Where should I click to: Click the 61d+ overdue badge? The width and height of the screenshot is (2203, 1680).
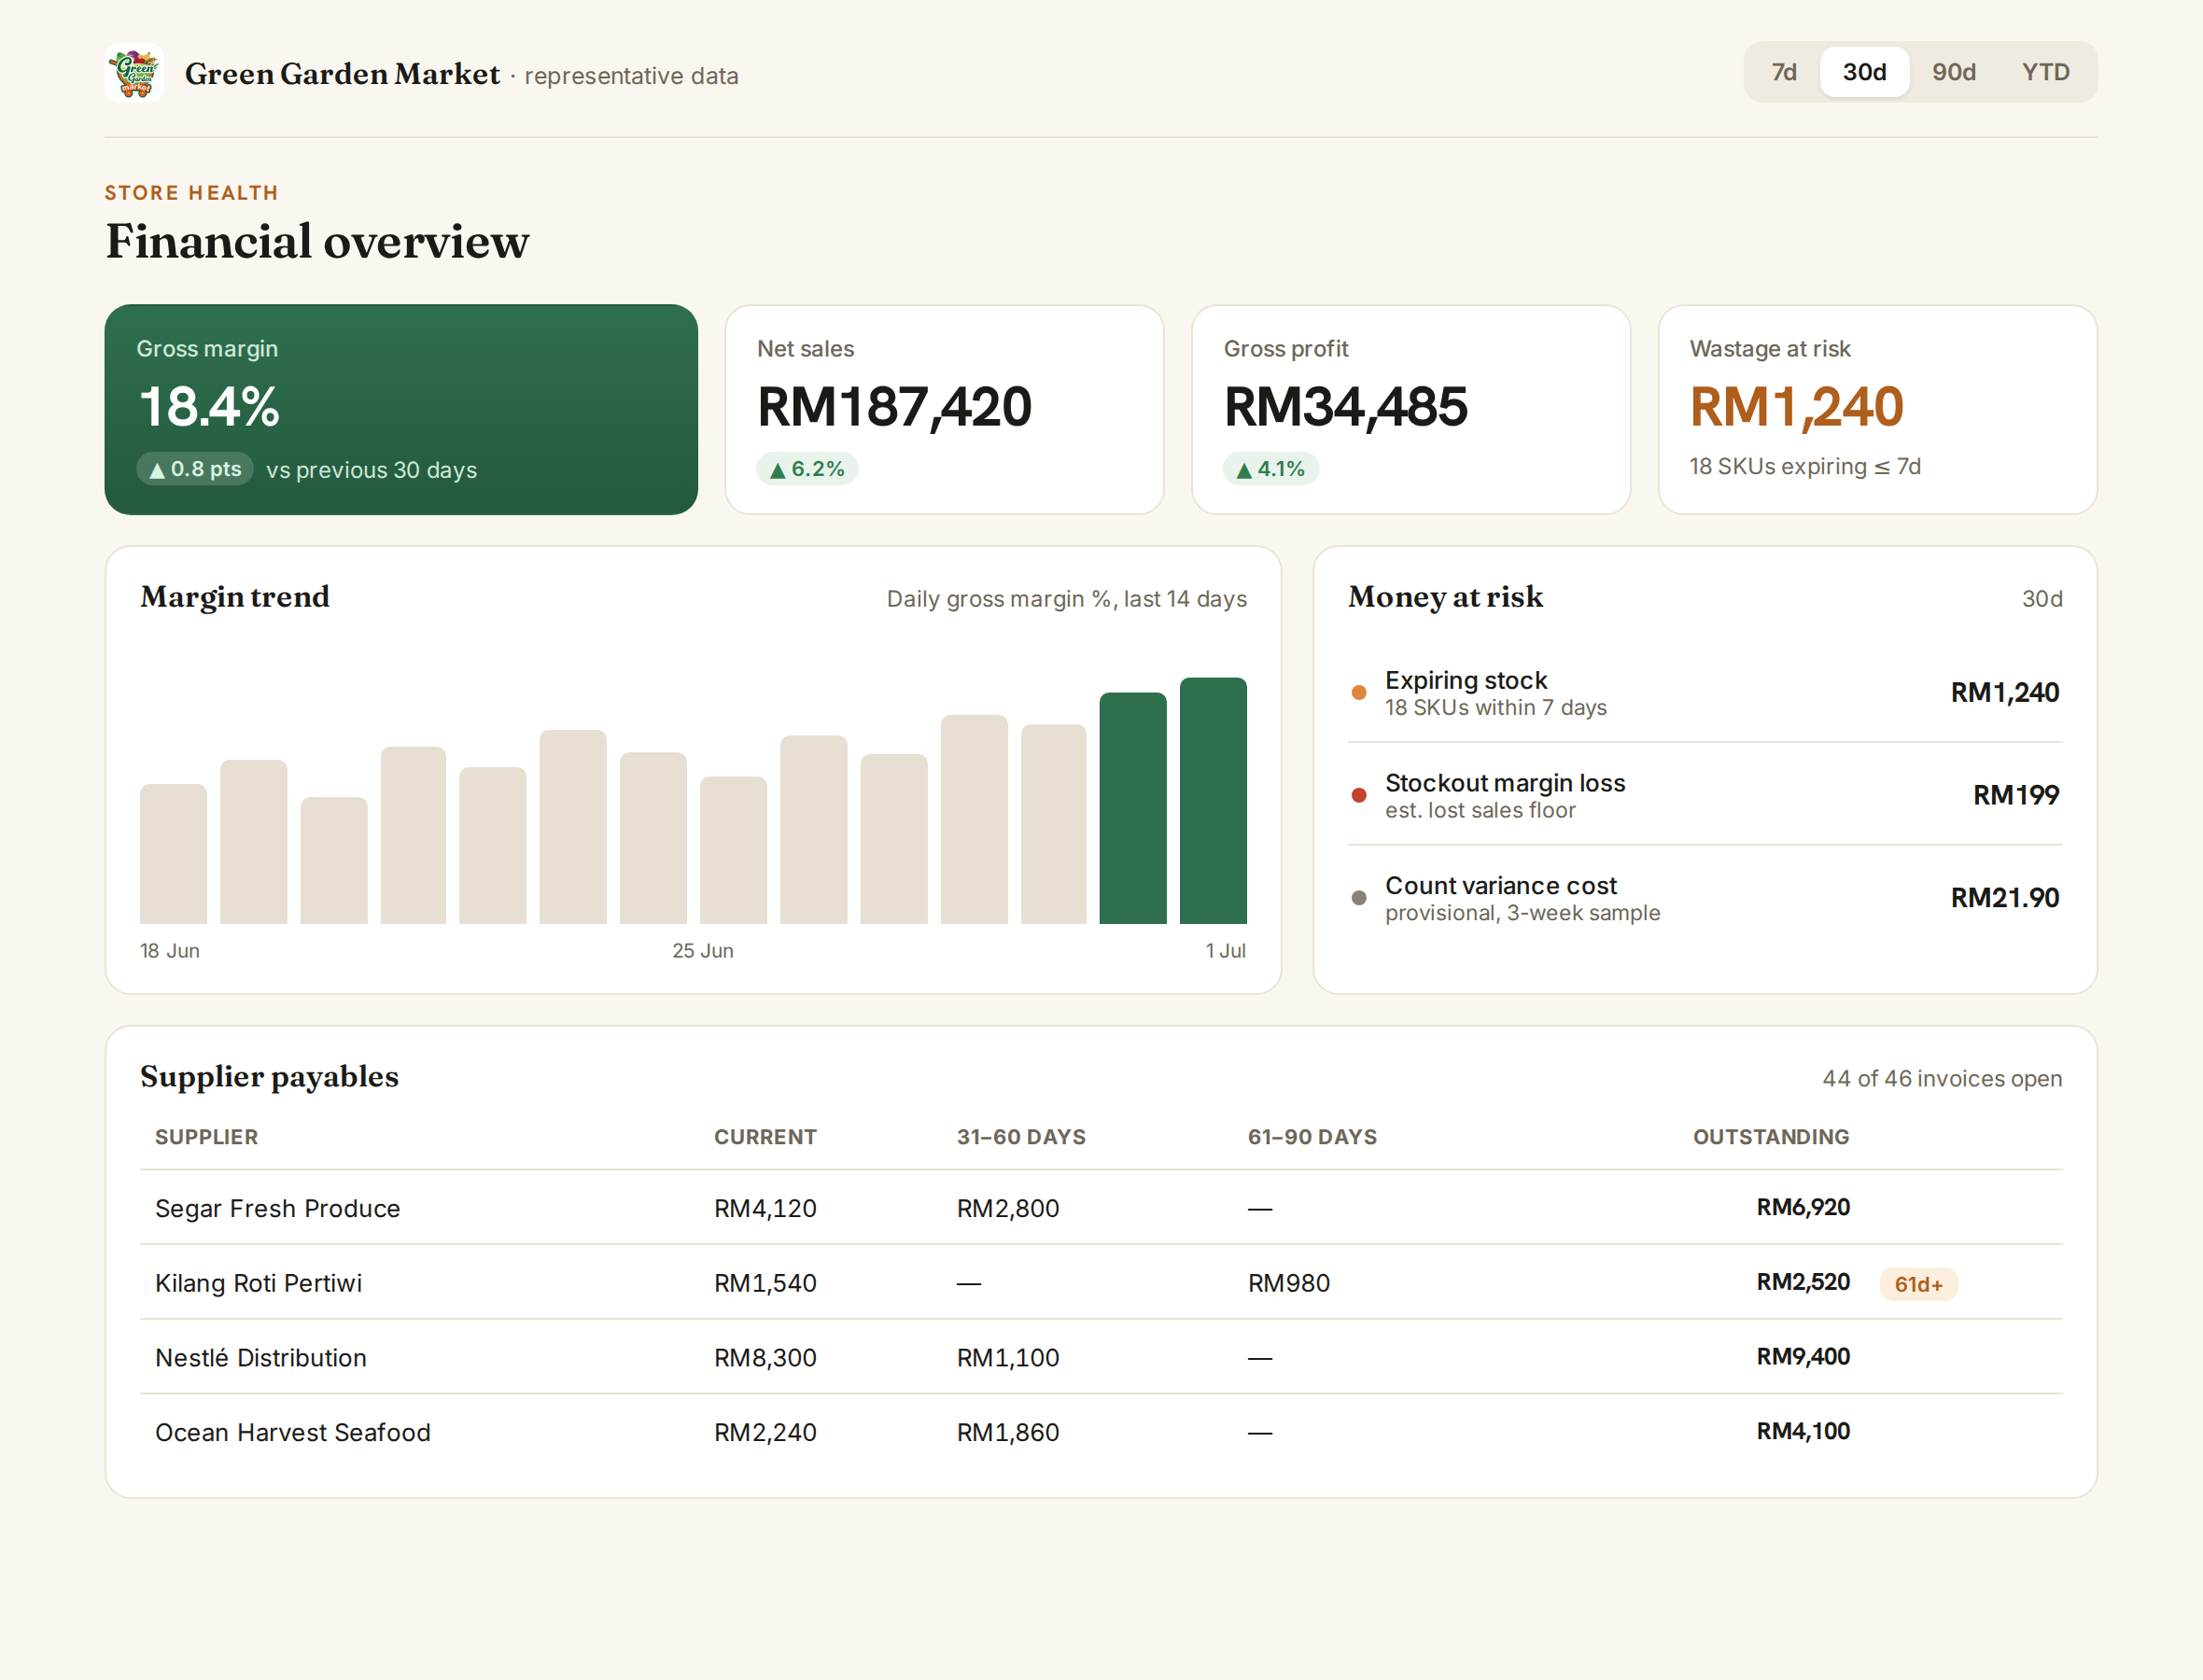click(x=1918, y=1284)
